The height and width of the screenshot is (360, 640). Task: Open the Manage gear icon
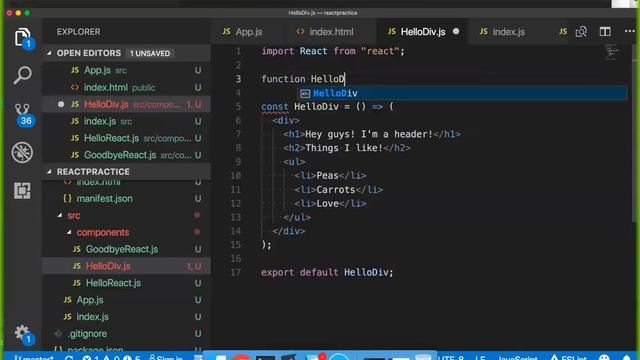tap(22, 334)
